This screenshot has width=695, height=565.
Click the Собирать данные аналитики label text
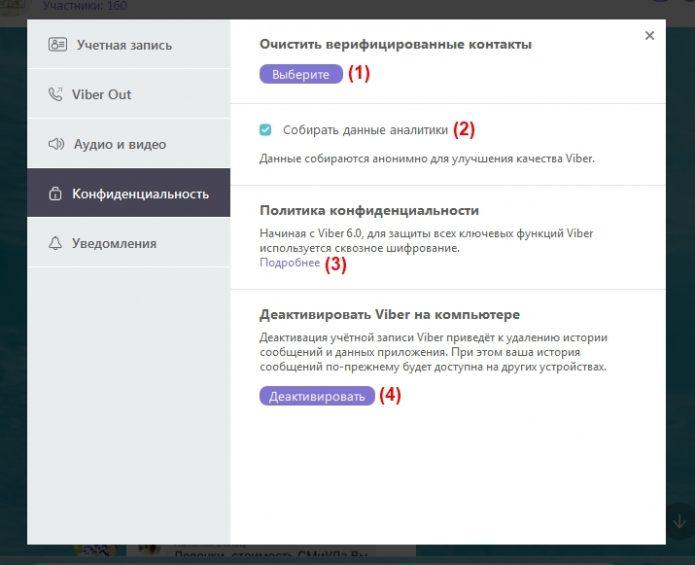[x=364, y=129]
